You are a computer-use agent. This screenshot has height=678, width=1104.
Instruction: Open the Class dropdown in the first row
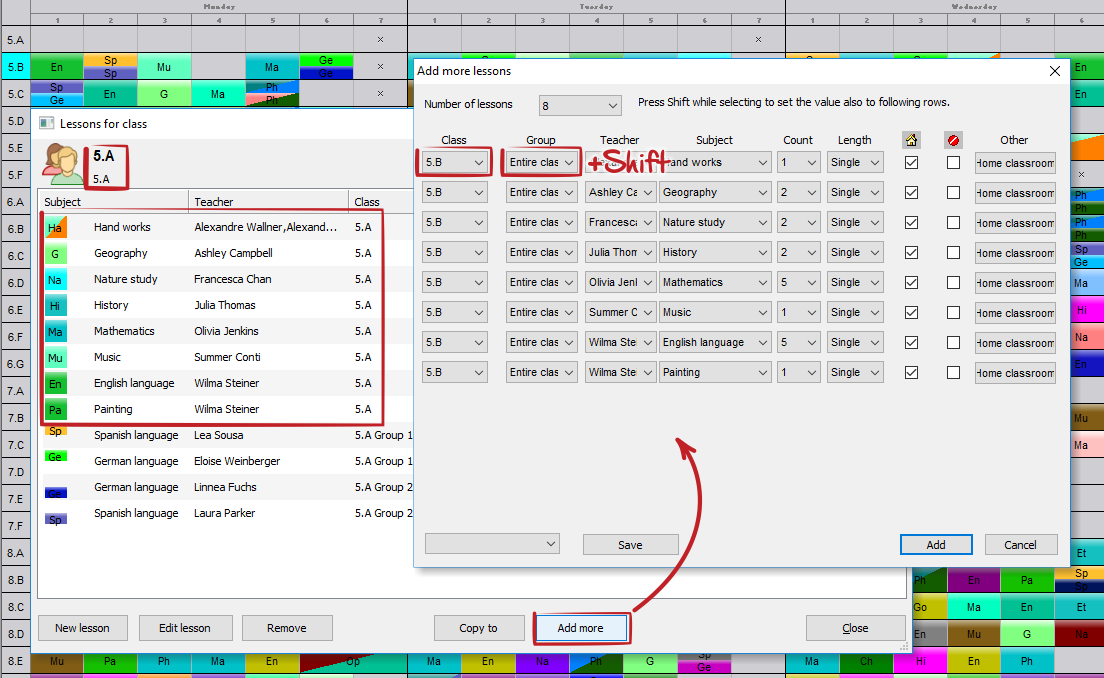click(x=455, y=162)
